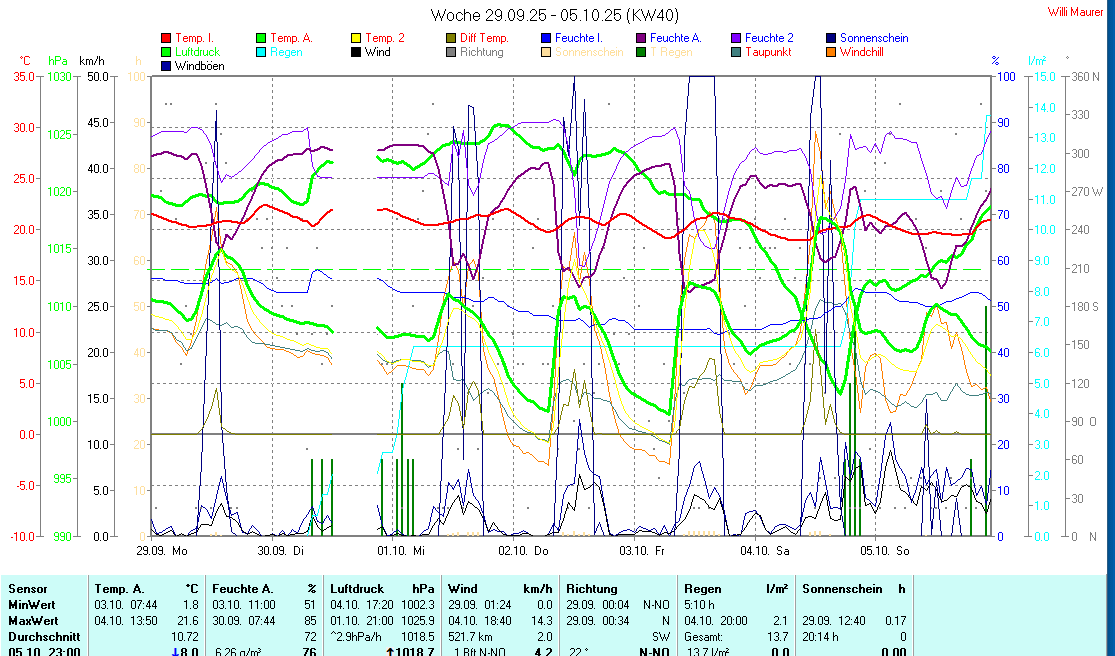Screen dimensions: 1115x656
Task: Click the Luftdruck hPa table column header
Action: (385, 589)
